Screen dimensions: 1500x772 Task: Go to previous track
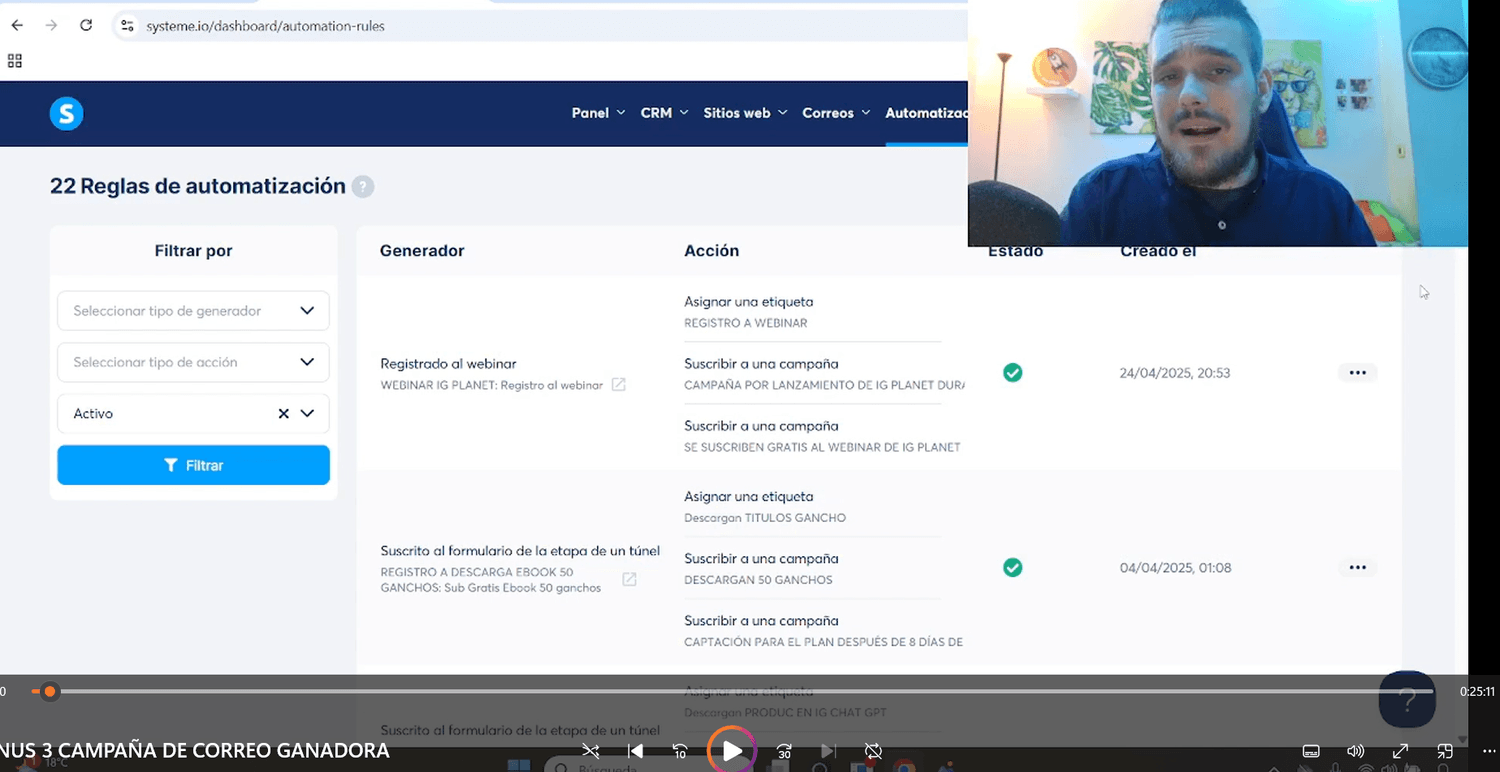(x=635, y=751)
